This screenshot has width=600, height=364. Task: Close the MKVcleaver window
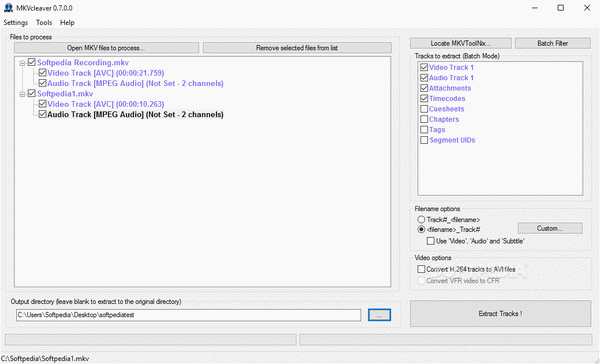[587, 8]
